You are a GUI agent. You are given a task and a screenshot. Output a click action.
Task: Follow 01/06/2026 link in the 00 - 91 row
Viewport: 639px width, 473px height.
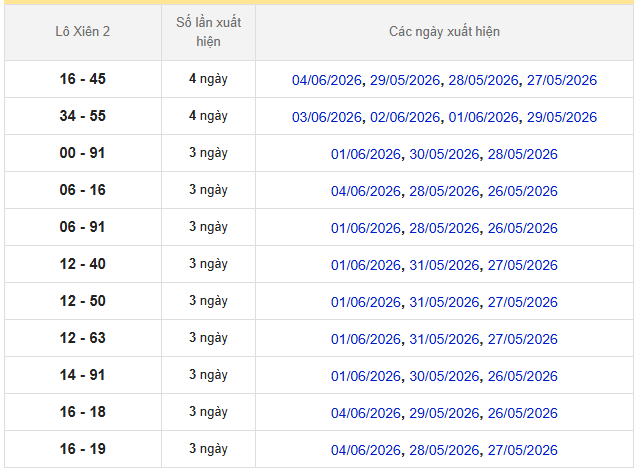click(x=366, y=154)
